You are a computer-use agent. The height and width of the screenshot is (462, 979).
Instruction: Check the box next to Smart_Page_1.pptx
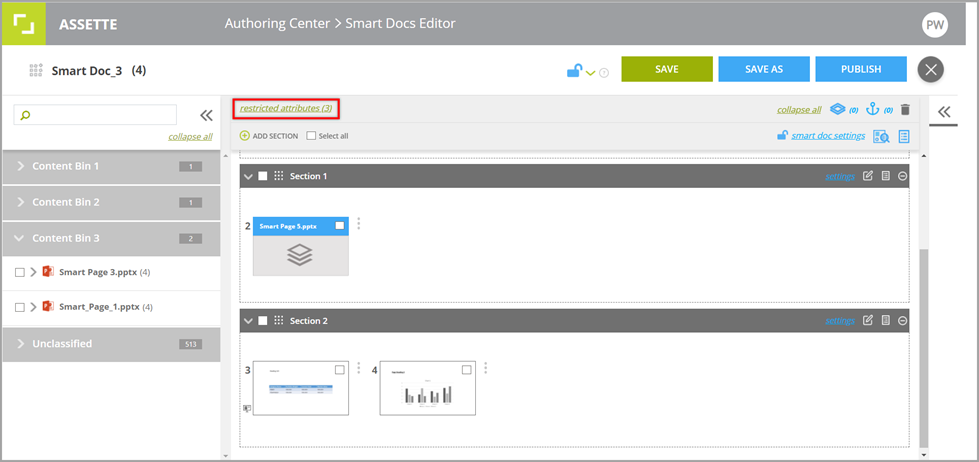pos(19,307)
